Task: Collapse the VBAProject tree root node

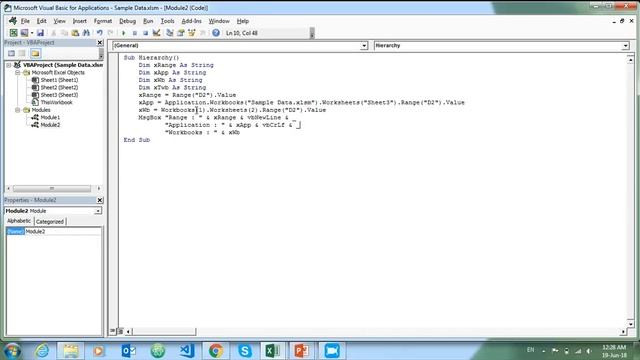Action: click(9, 65)
